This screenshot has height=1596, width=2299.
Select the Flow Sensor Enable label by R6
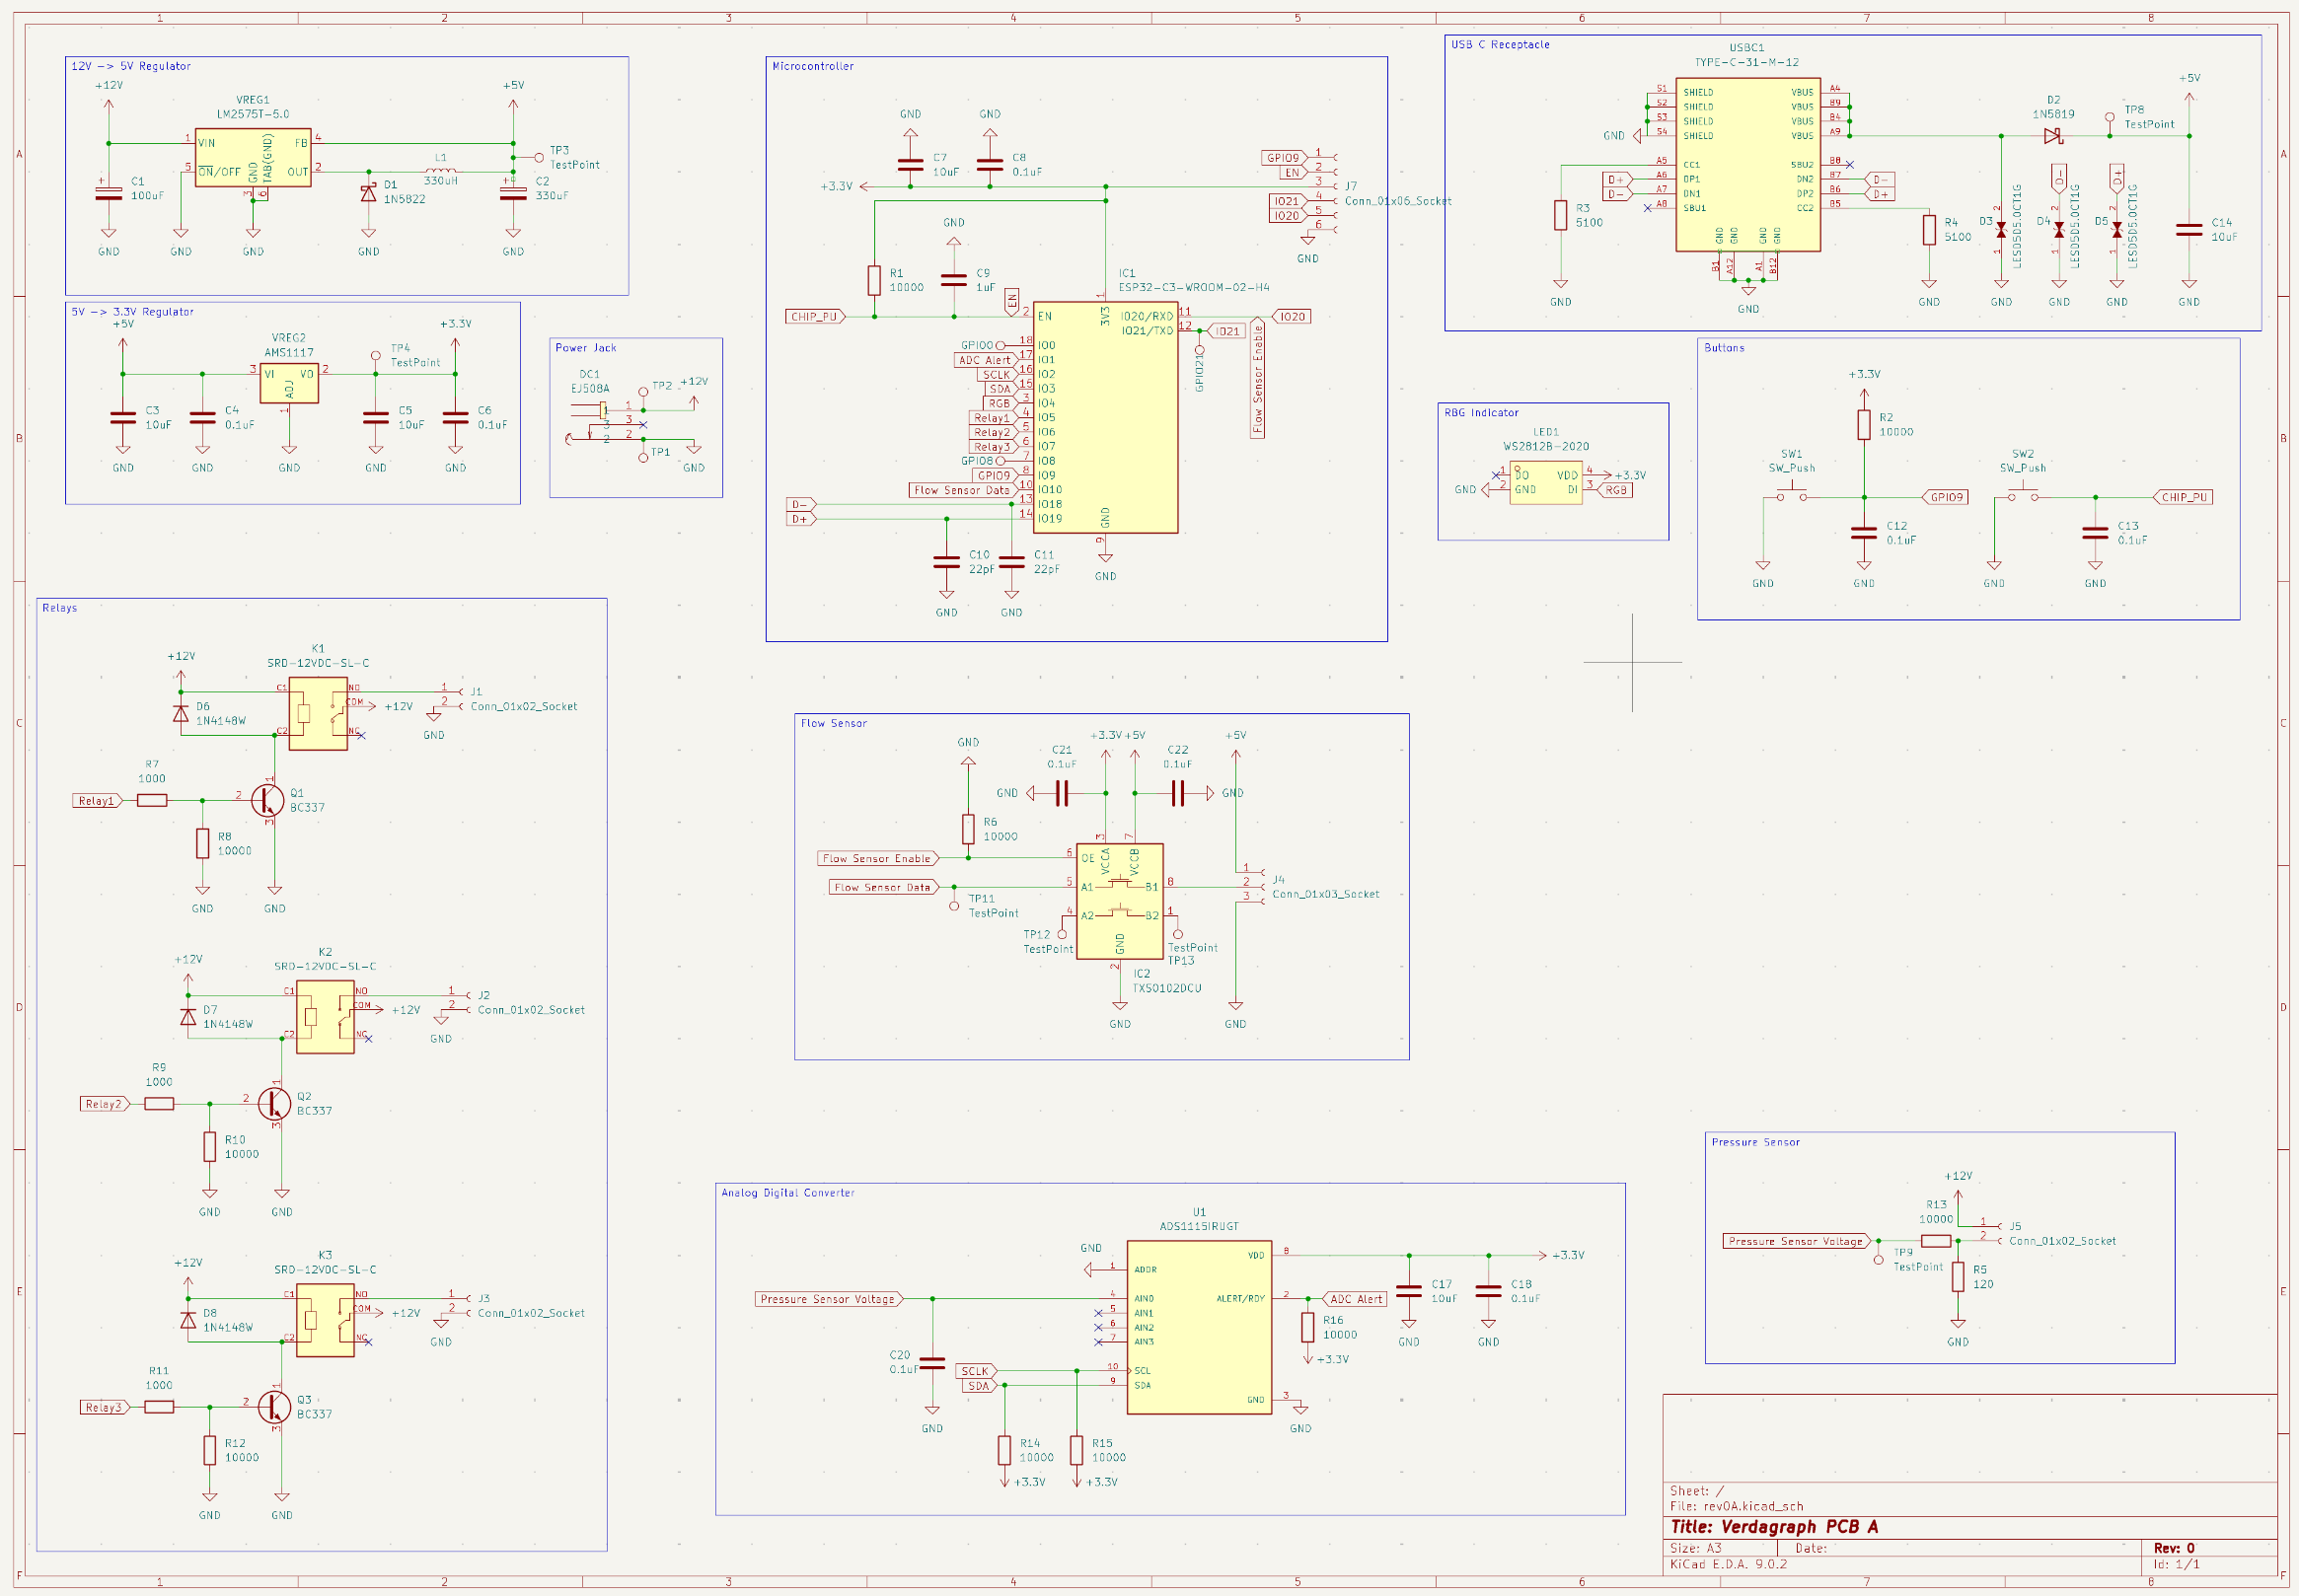click(877, 858)
